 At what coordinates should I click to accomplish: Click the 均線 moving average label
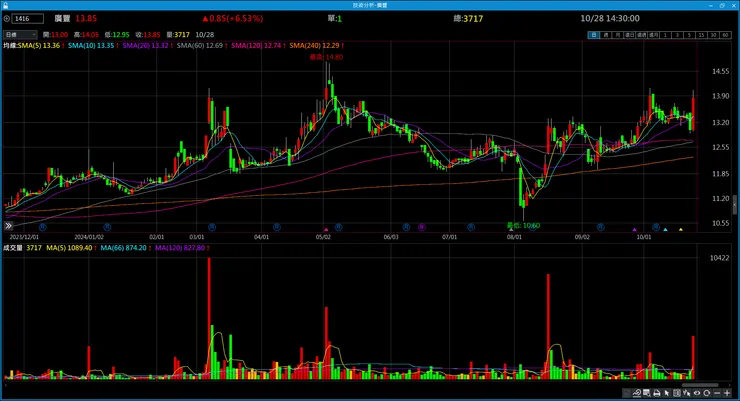[x=10, y=45]
